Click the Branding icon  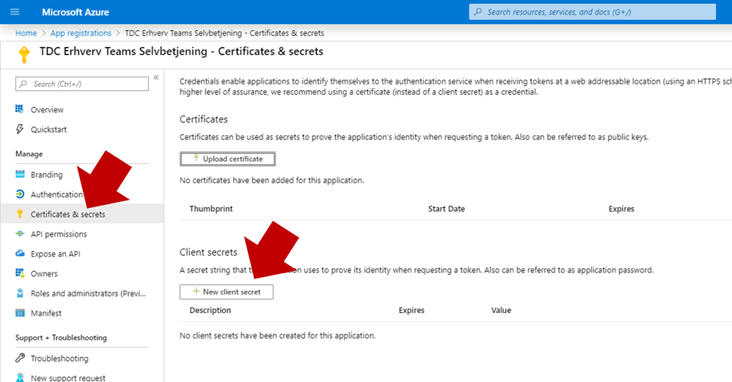pyautogui.click(x=20, y=174)
